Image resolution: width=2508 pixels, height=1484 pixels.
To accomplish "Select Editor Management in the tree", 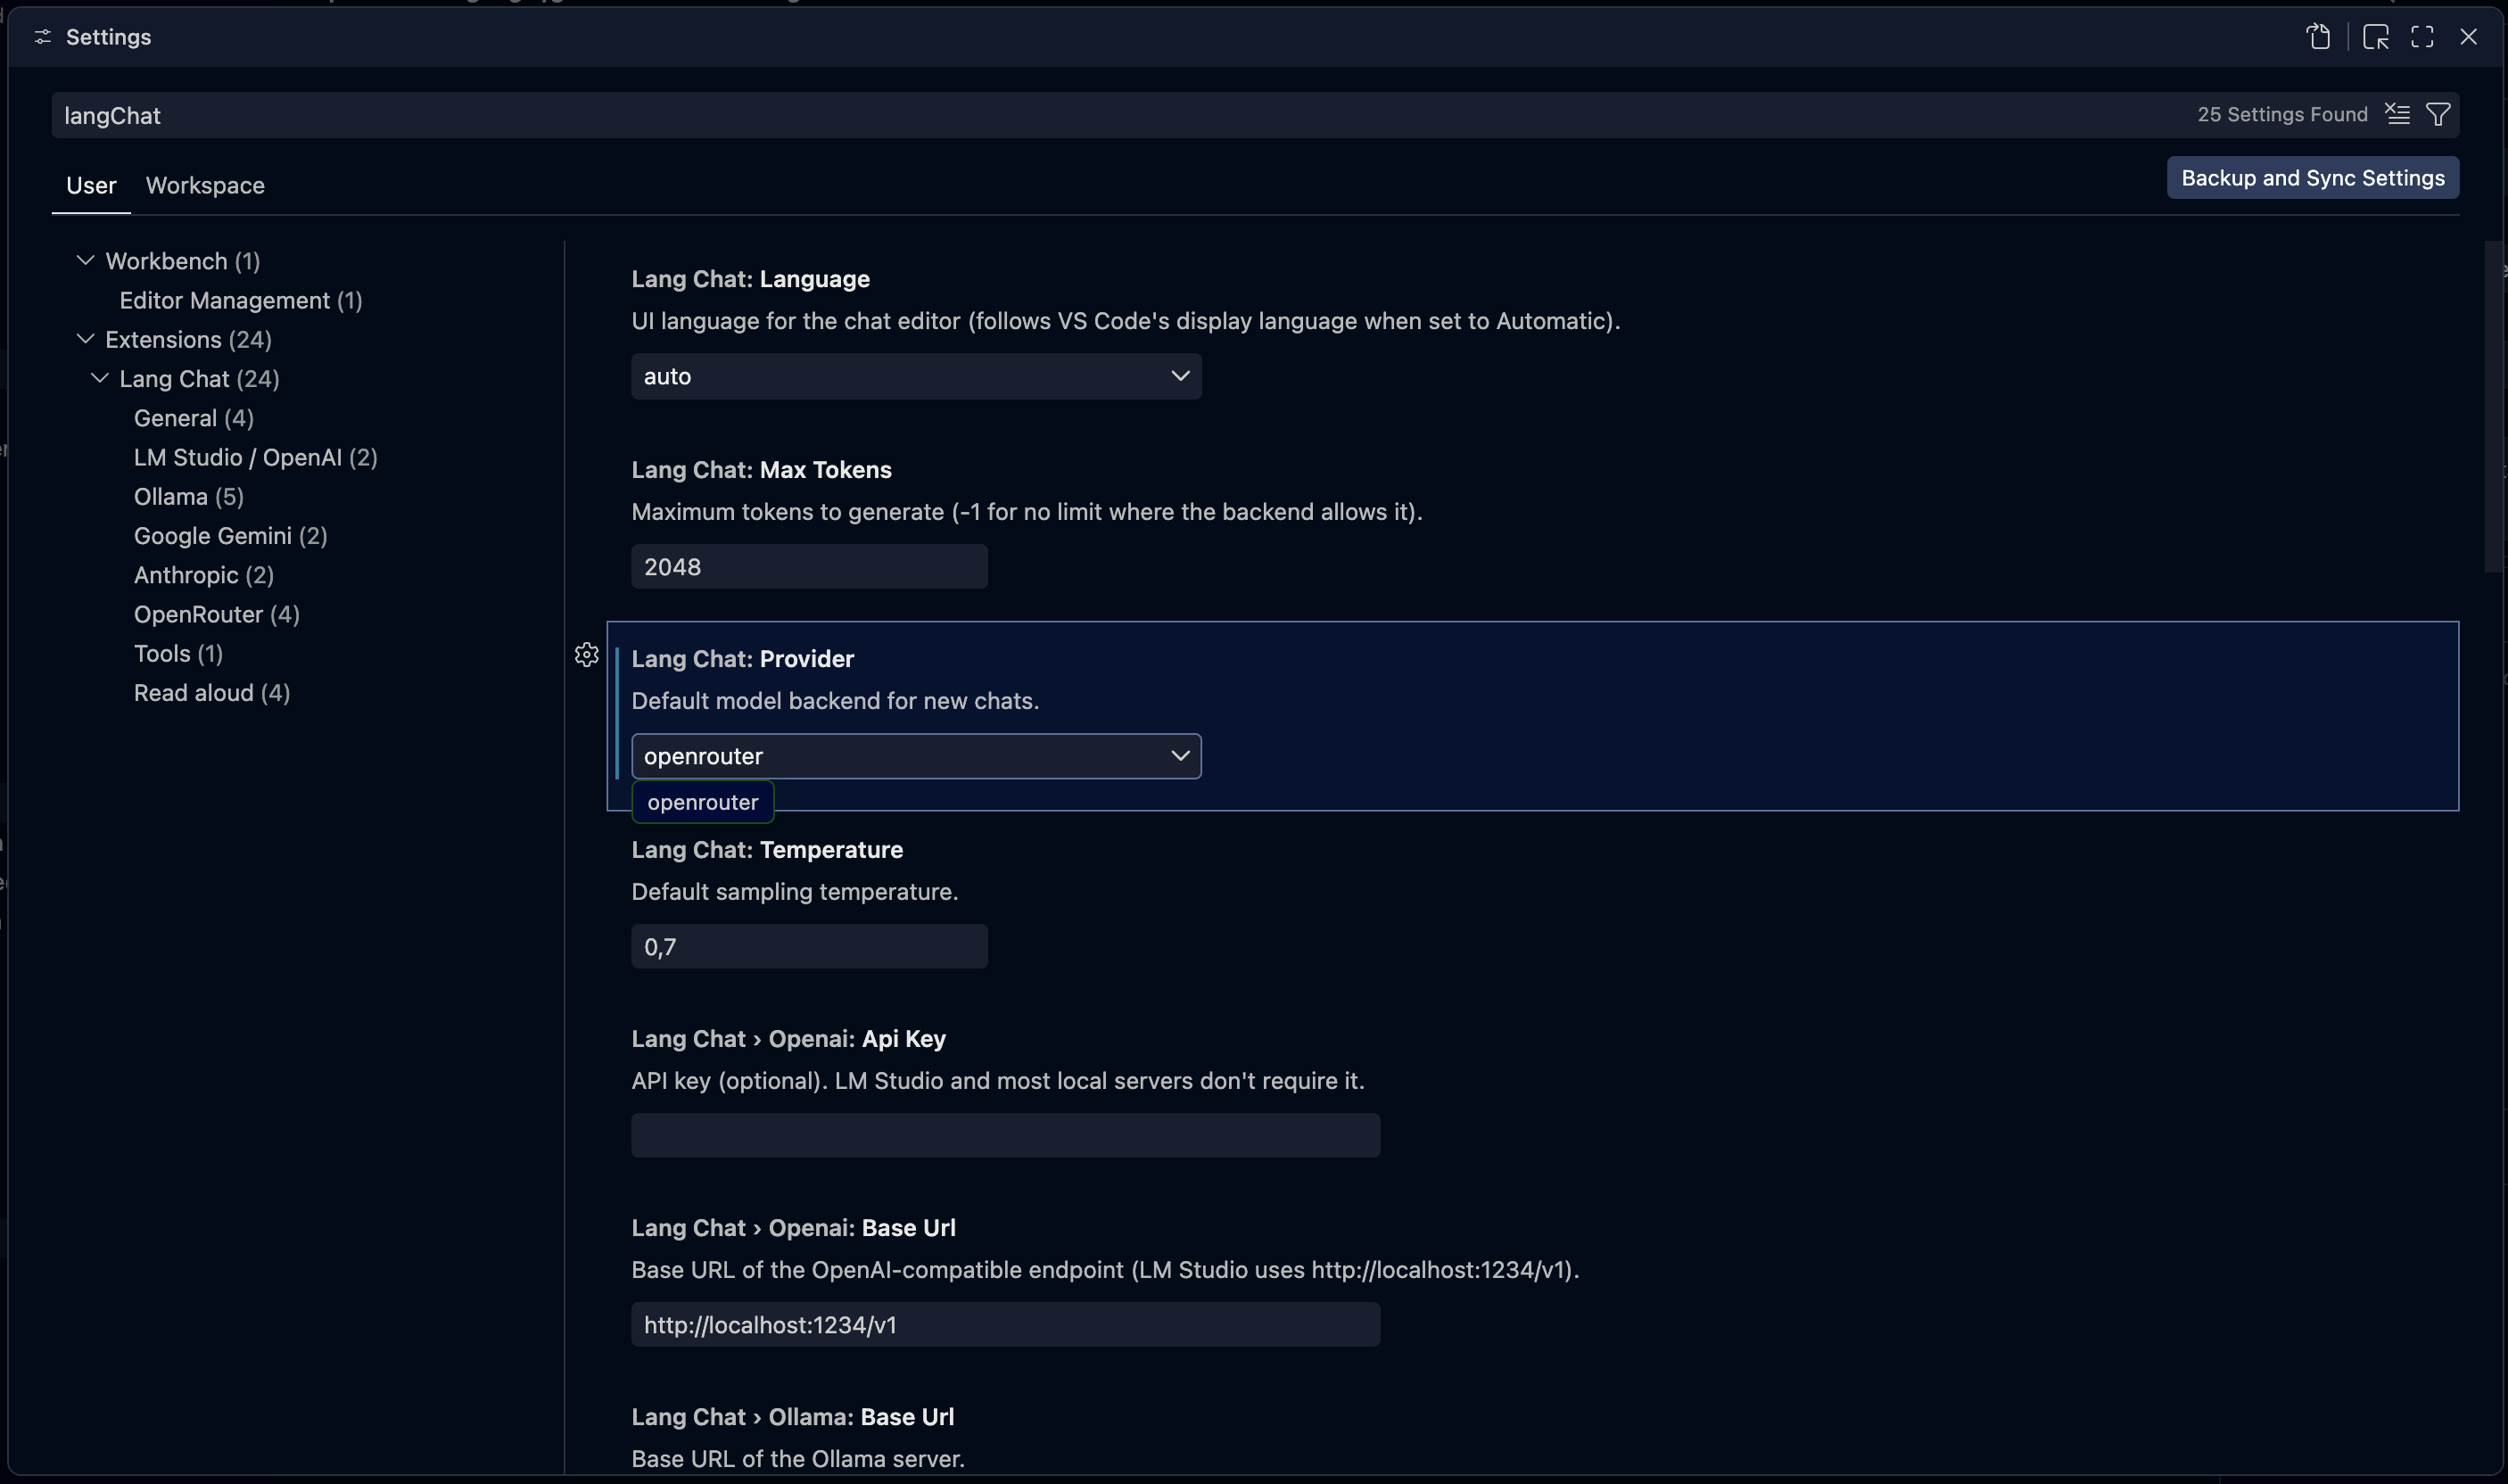I will 241,300.
